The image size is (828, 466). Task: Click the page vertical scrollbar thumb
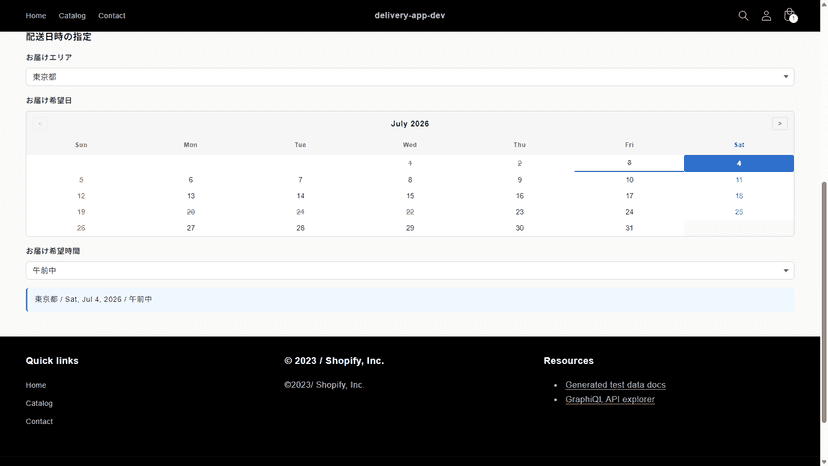point(824,302)
